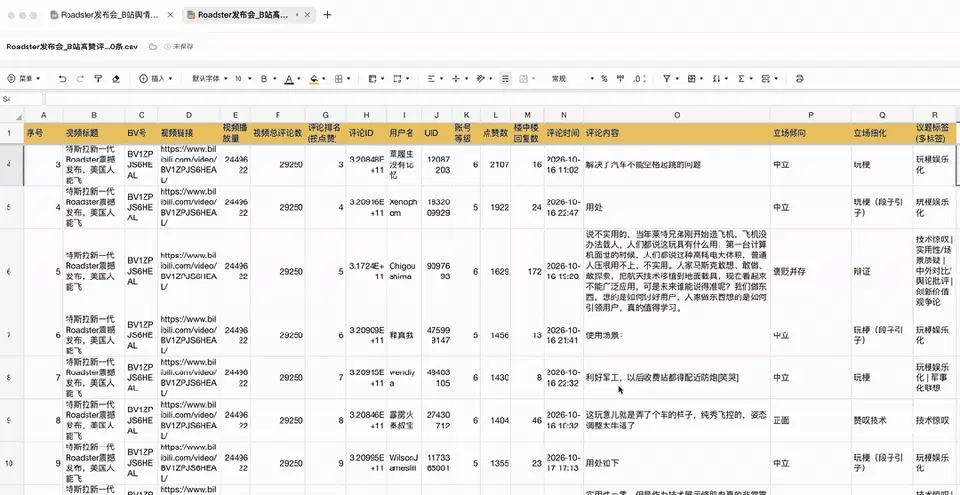
Task: Open the 默认字体 font family dropdown
Action: click(209, 78)
